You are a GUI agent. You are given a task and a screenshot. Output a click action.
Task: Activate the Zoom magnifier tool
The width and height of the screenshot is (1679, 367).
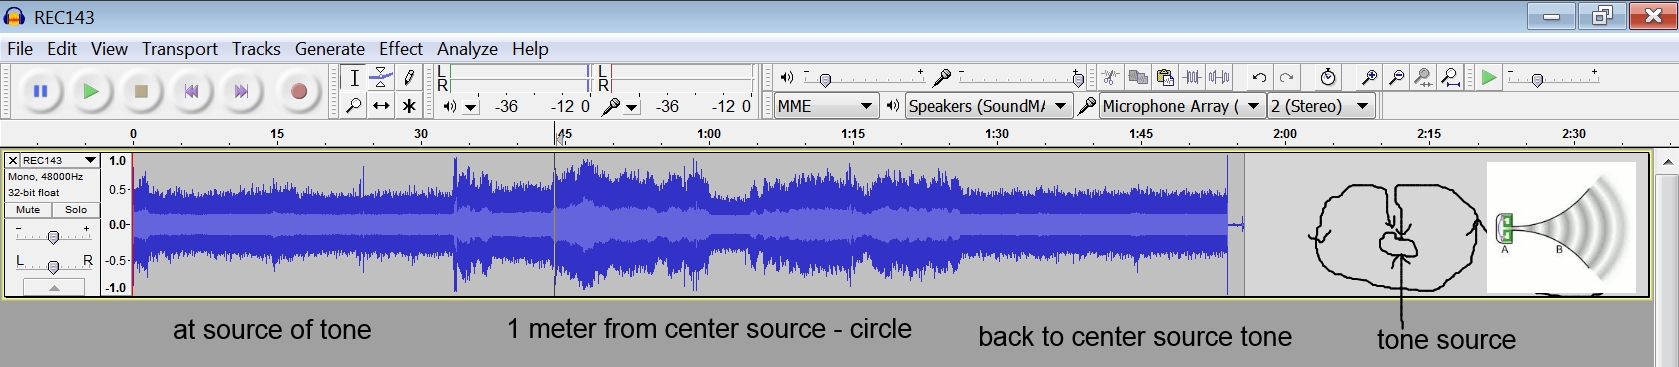coord(353,105)
